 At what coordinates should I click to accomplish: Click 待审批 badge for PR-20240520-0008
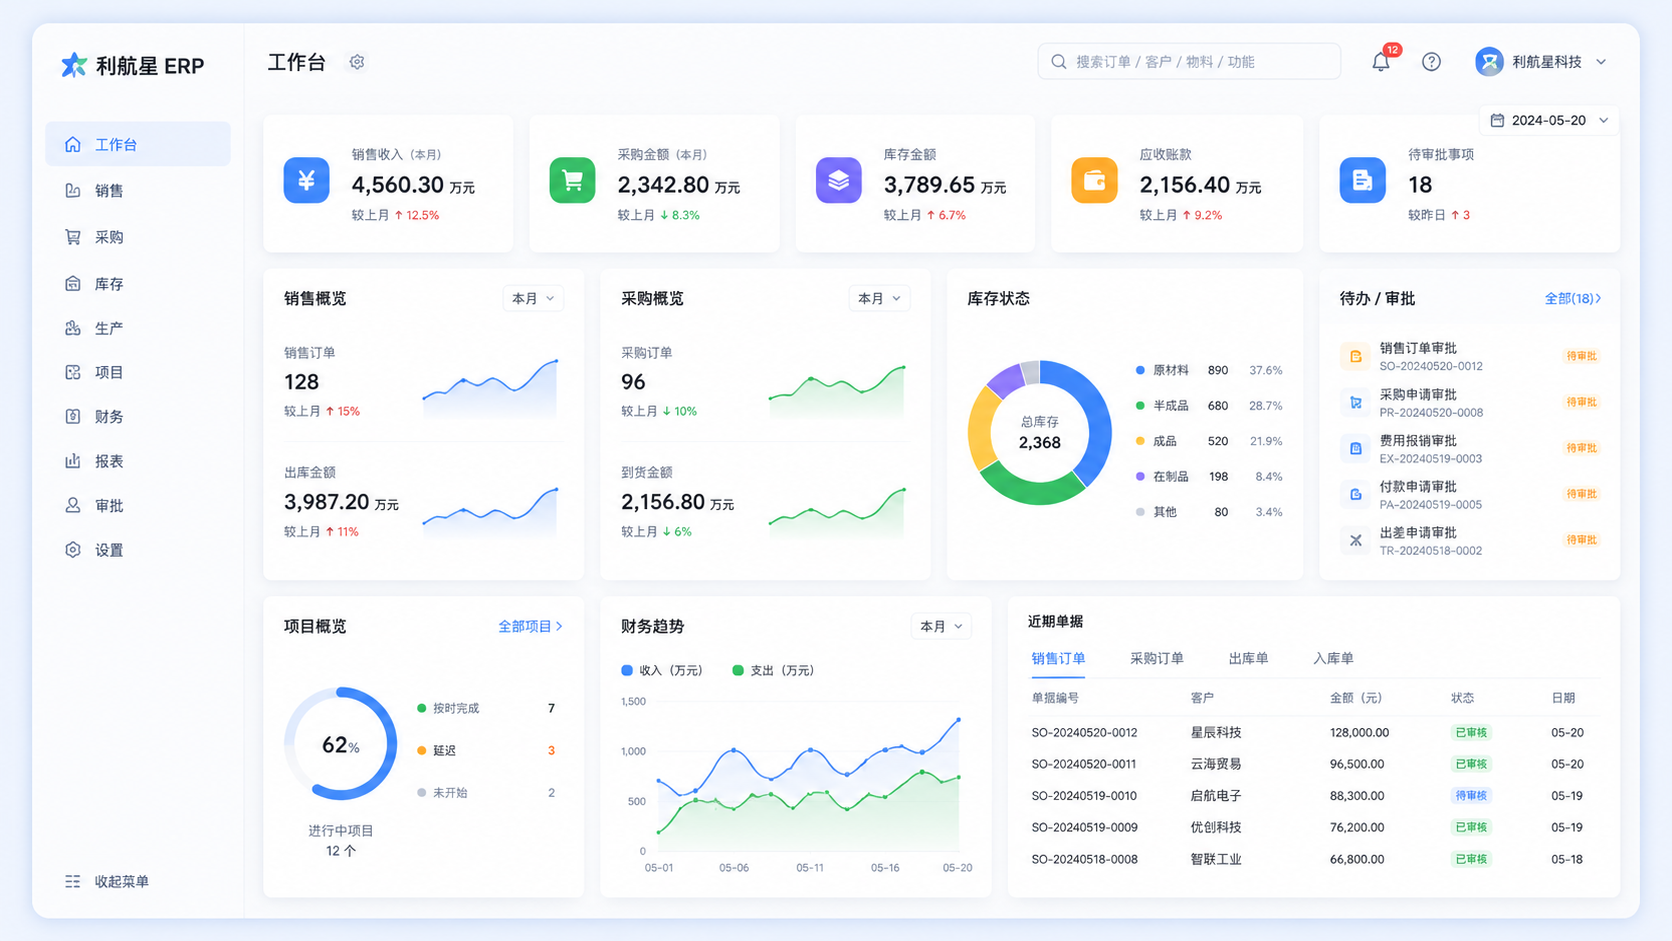(x=1581, y=402)
